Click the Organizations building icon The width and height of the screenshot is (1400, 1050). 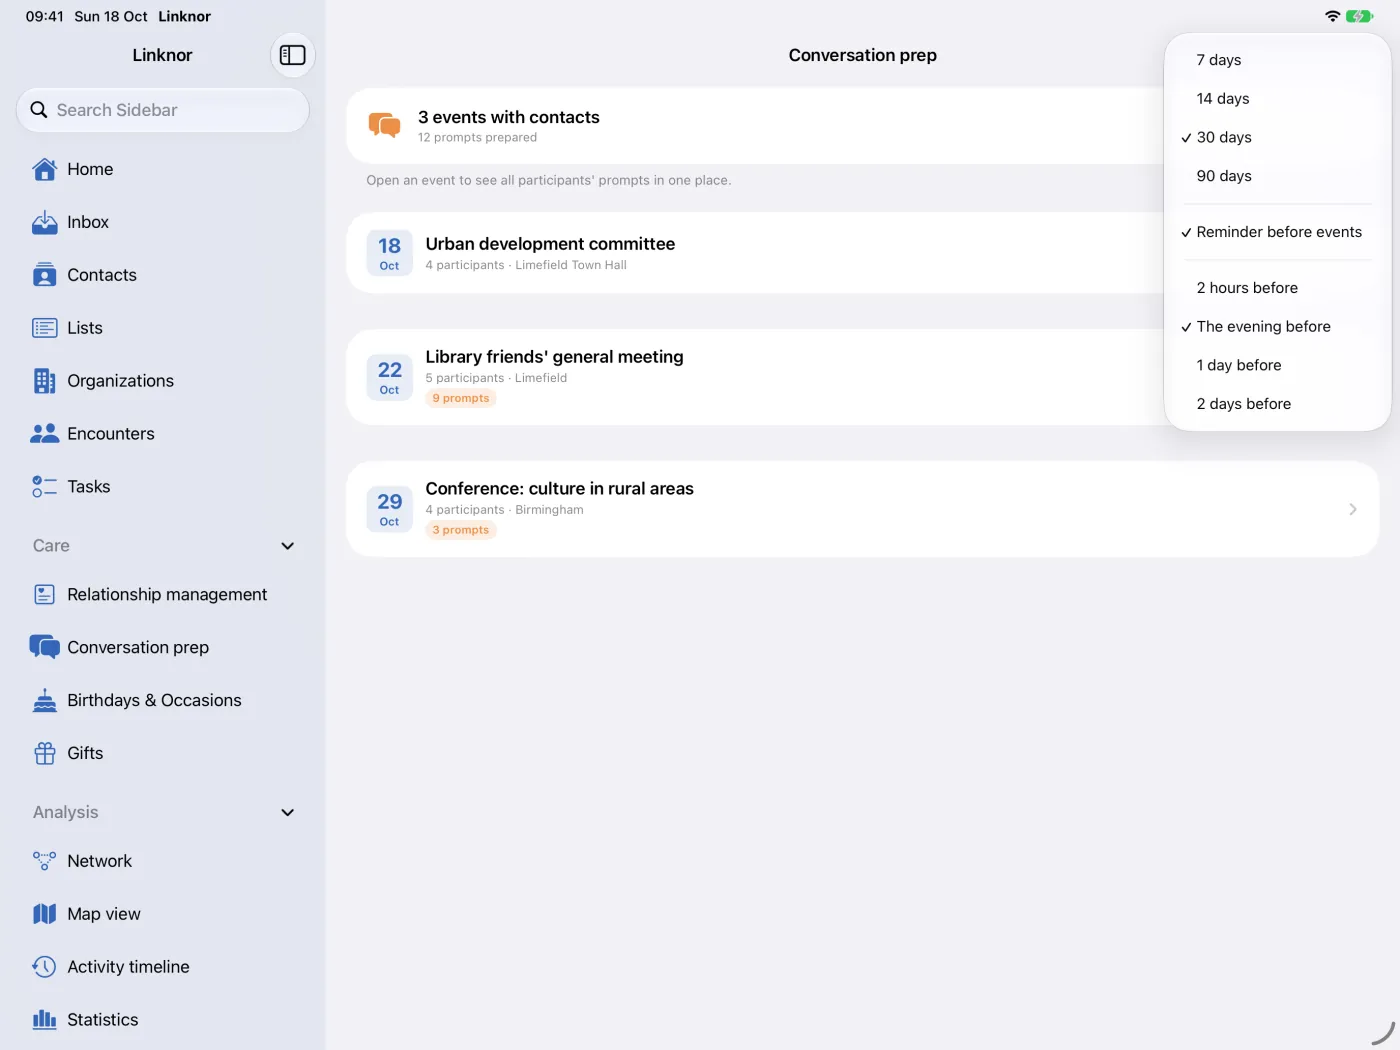coord(45,381)
